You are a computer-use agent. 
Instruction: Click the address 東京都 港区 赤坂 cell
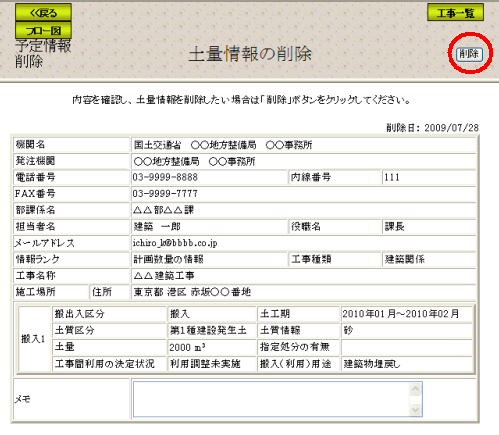[303, 292]
